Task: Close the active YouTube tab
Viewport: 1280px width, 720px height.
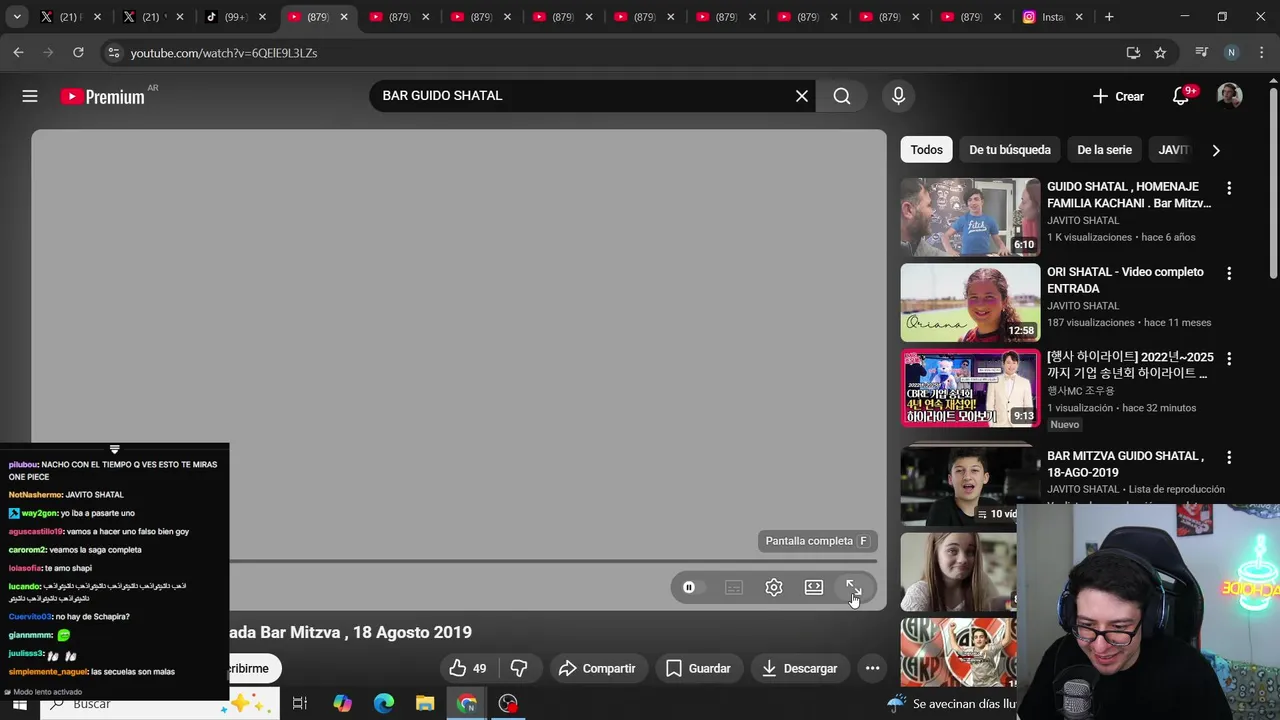Action: [x=344, y=17]
